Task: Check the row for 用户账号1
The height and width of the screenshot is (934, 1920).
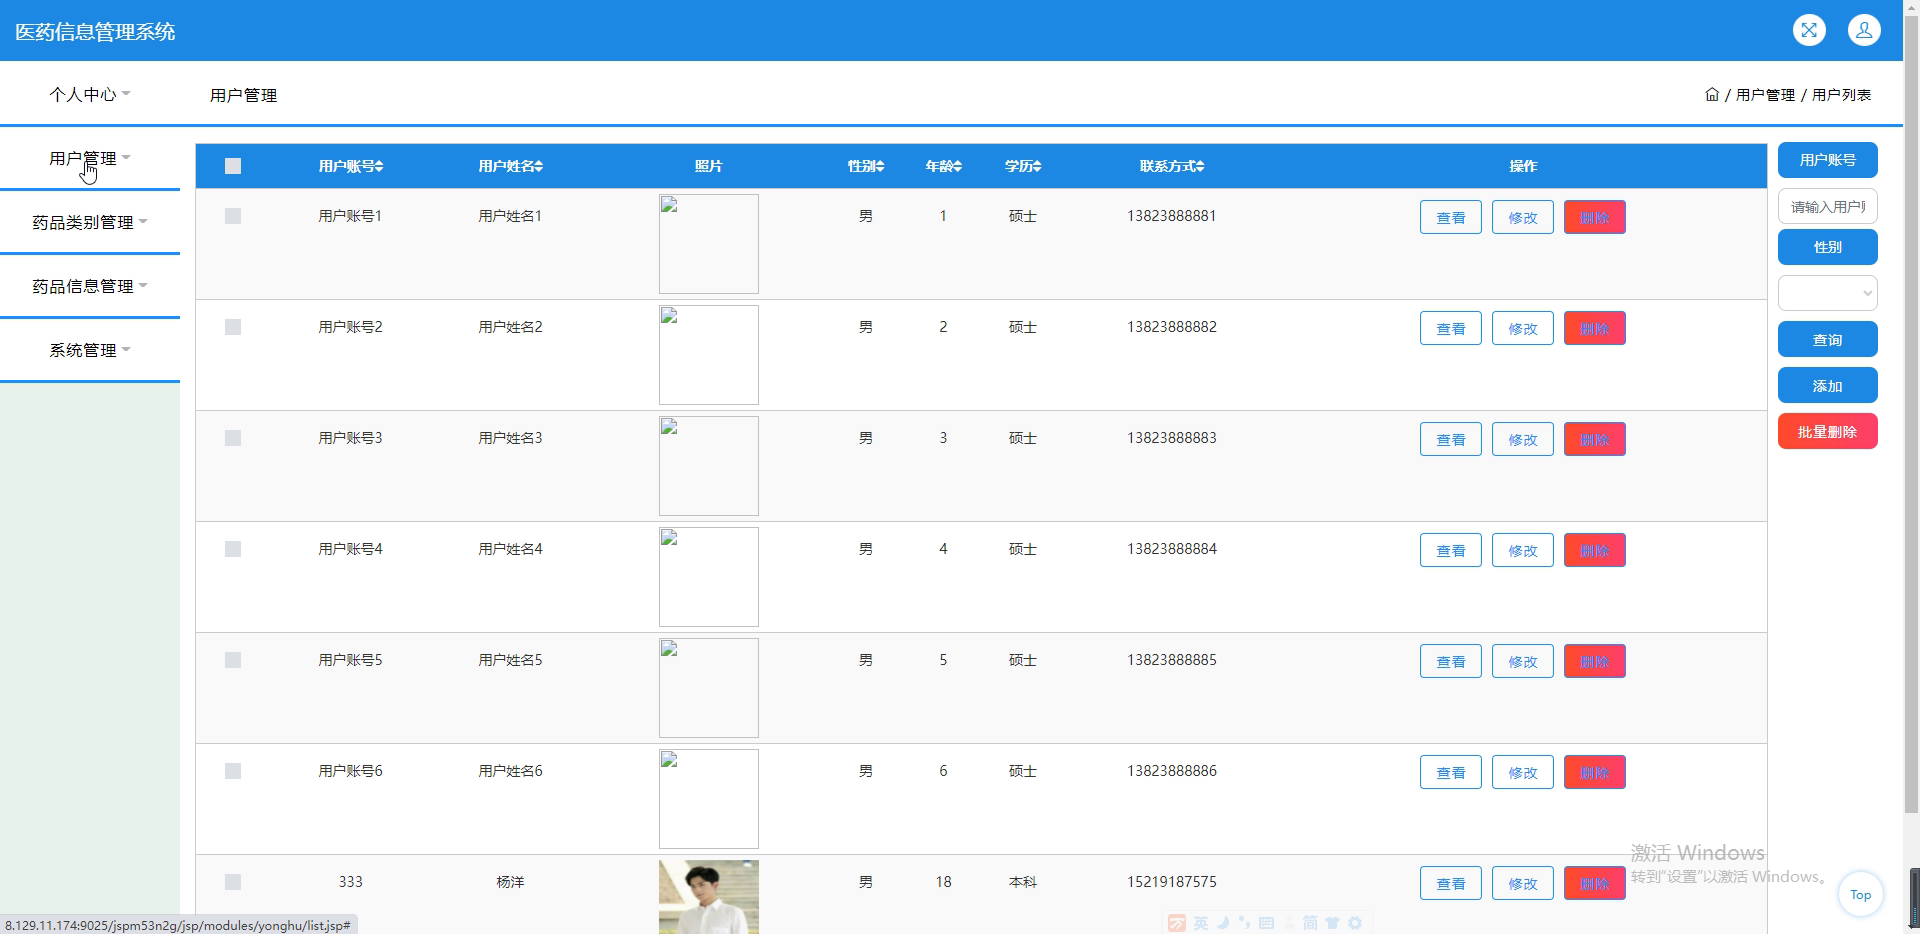Action: click(x=233, y=216)
